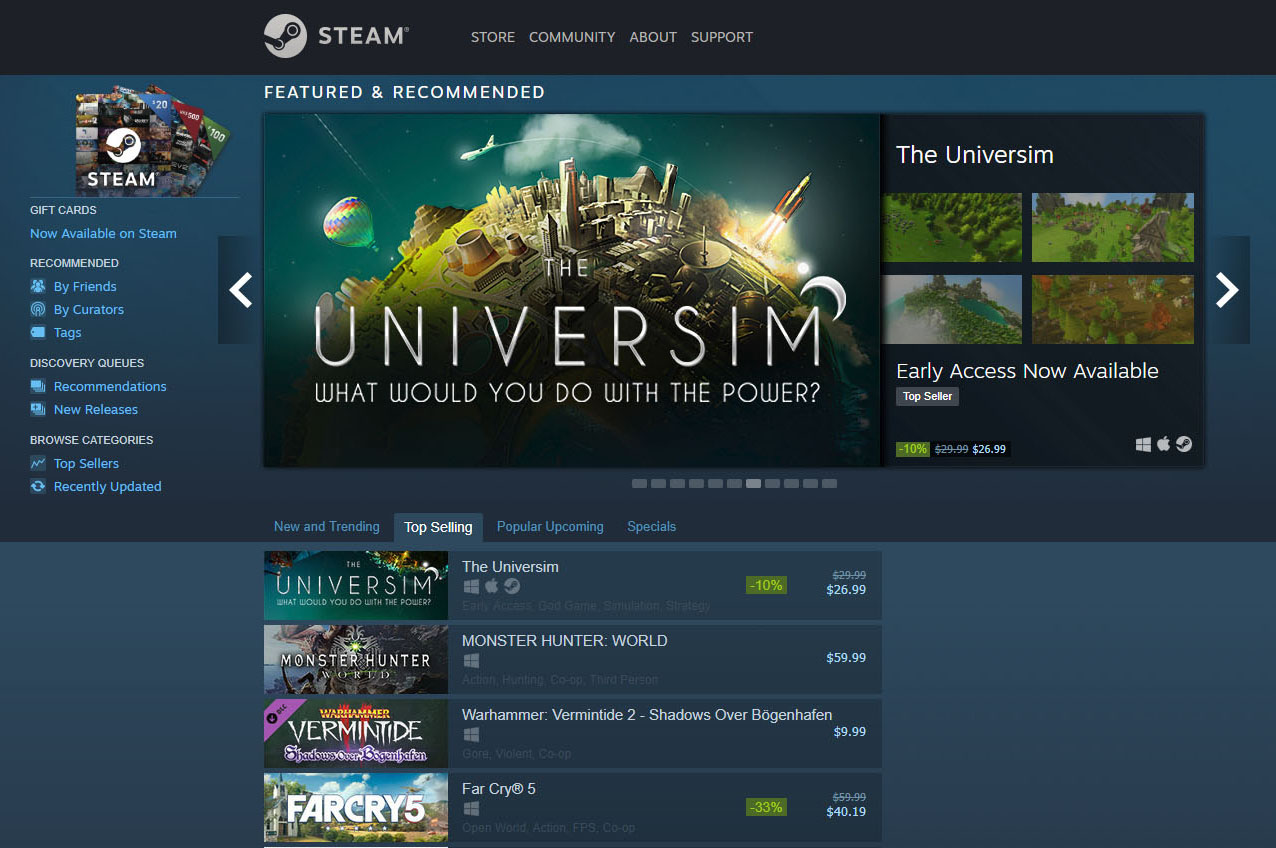Click Apple icon in featured Universim panel

(x=1163, y=444)
